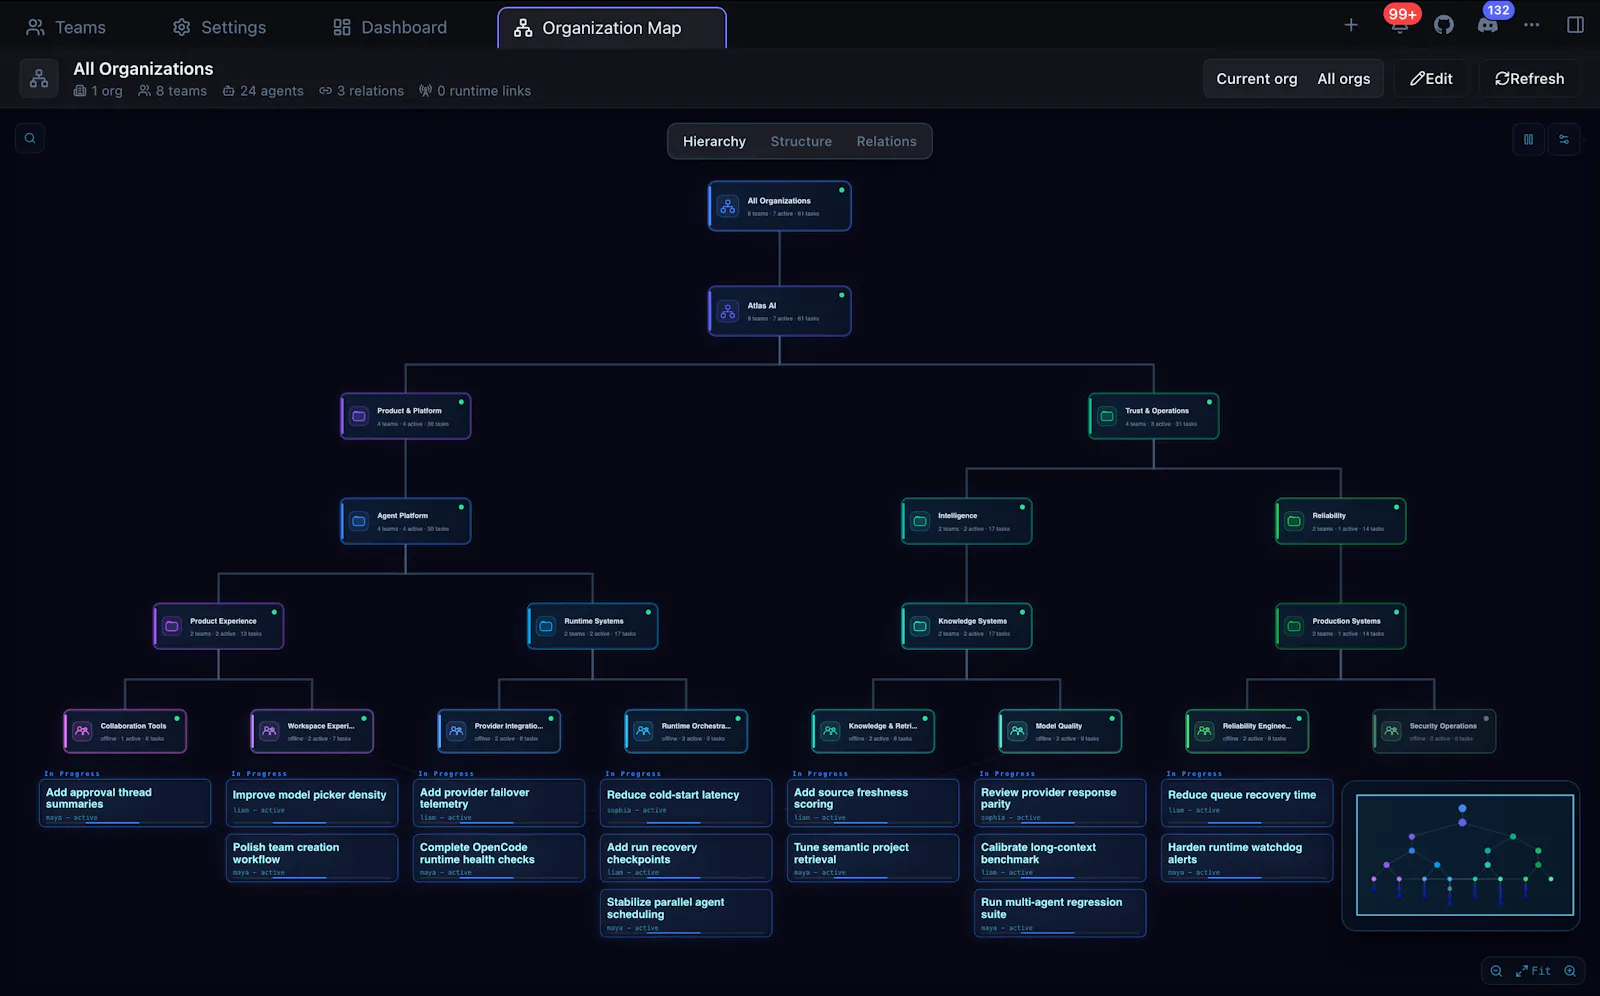Toggle scope to All orgs

tap(1343, 79)
